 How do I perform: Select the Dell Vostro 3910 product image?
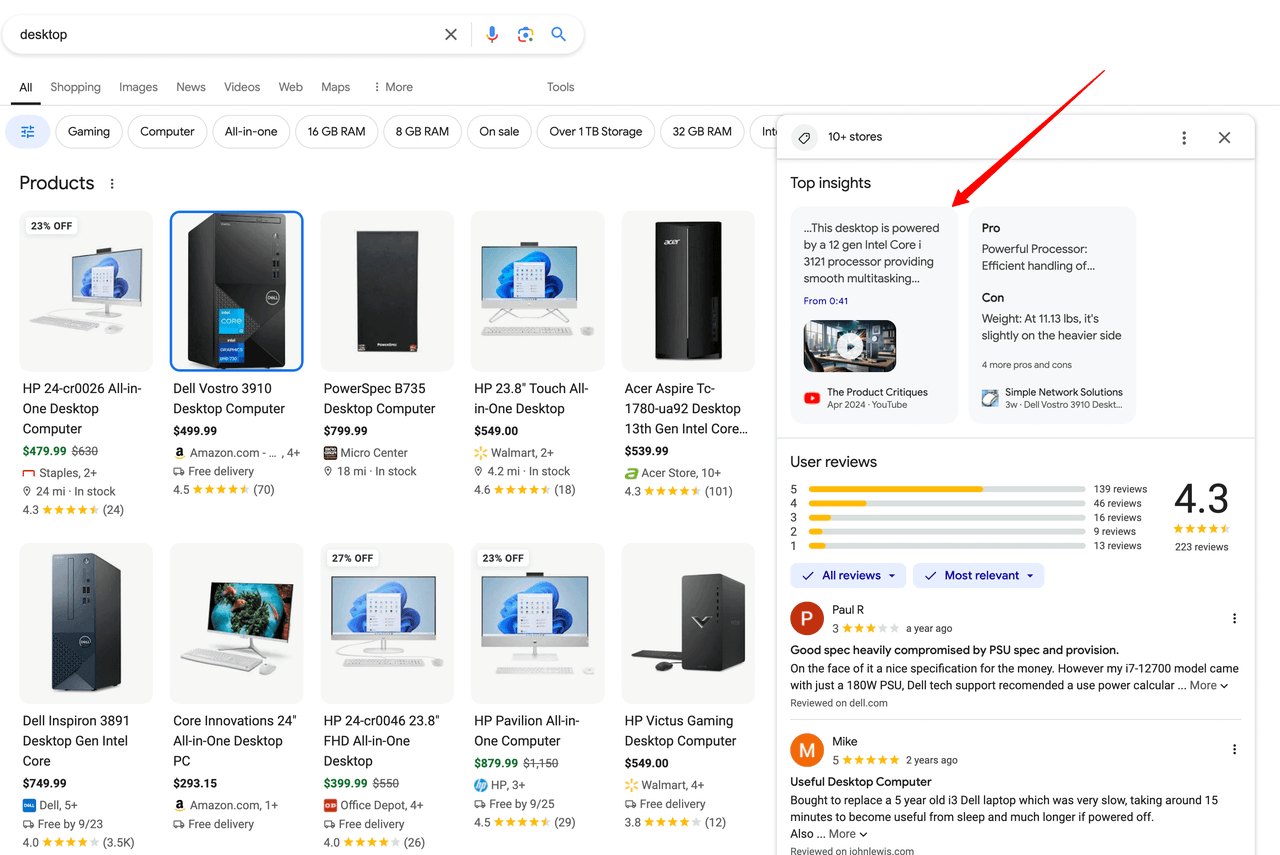coord(236,291)
